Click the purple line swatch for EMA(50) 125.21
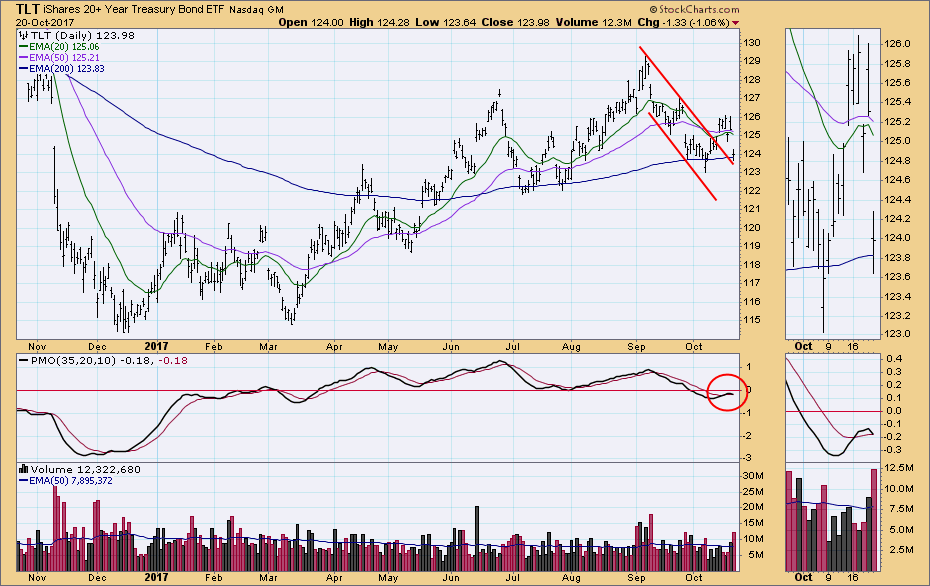930x586 pixels. pyautogui.click(x=24, y=58)
